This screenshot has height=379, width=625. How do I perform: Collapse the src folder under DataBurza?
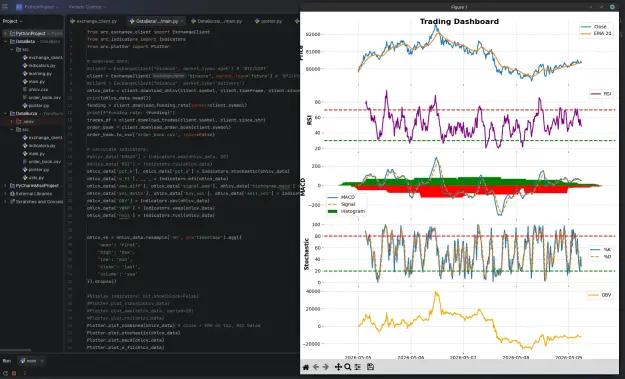tap(12, 130)
